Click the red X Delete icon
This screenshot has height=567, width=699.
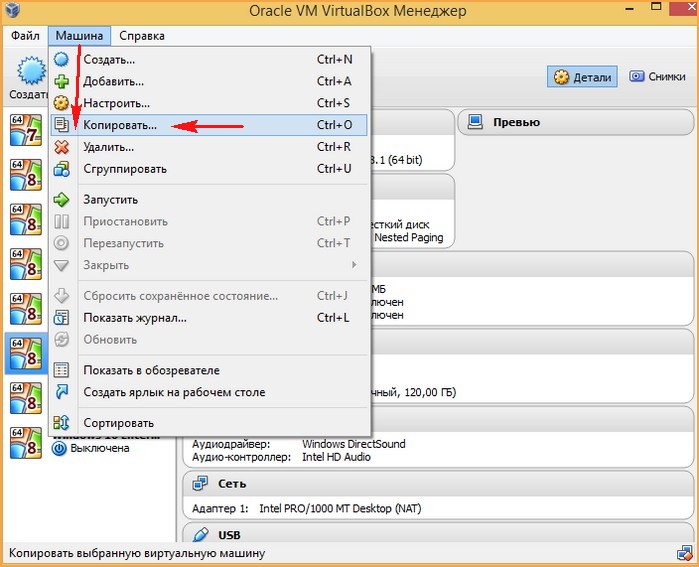click(62, 147)
